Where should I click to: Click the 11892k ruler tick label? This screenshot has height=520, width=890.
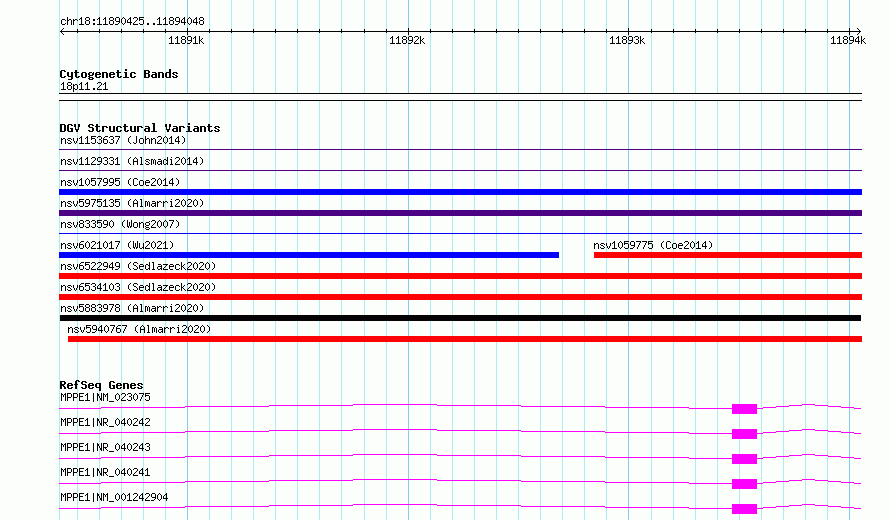tap(407, 40)
